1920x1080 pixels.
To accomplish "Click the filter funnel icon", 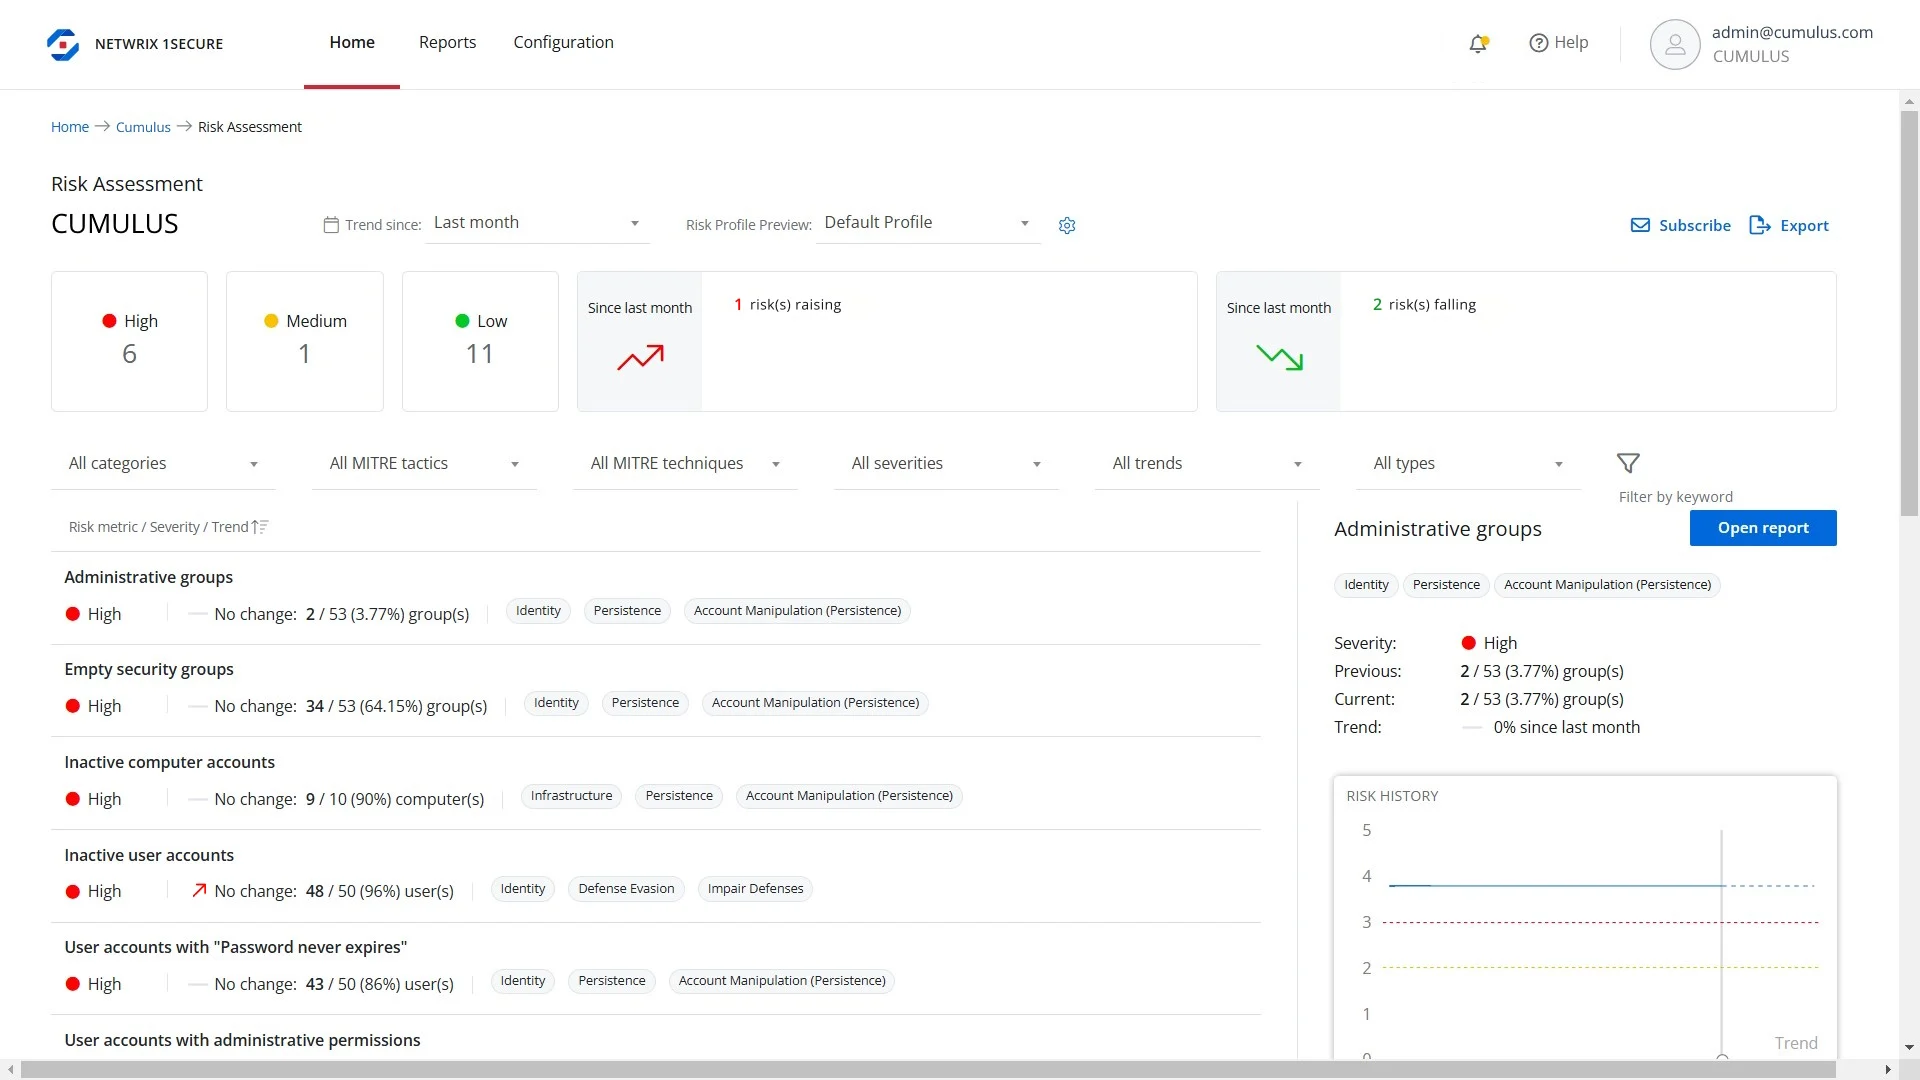I will pyautogui.click(x=1628, y=463).
